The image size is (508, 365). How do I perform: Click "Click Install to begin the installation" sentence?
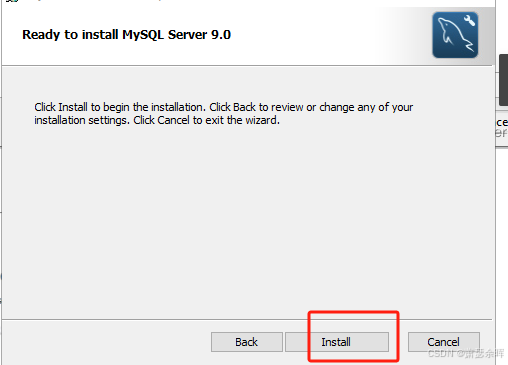(x=120, y=107)
